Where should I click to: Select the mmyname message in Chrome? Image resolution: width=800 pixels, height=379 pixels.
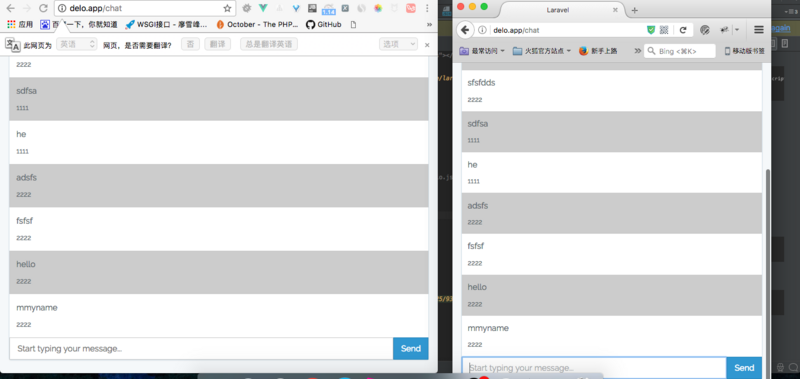click(218, 315)
